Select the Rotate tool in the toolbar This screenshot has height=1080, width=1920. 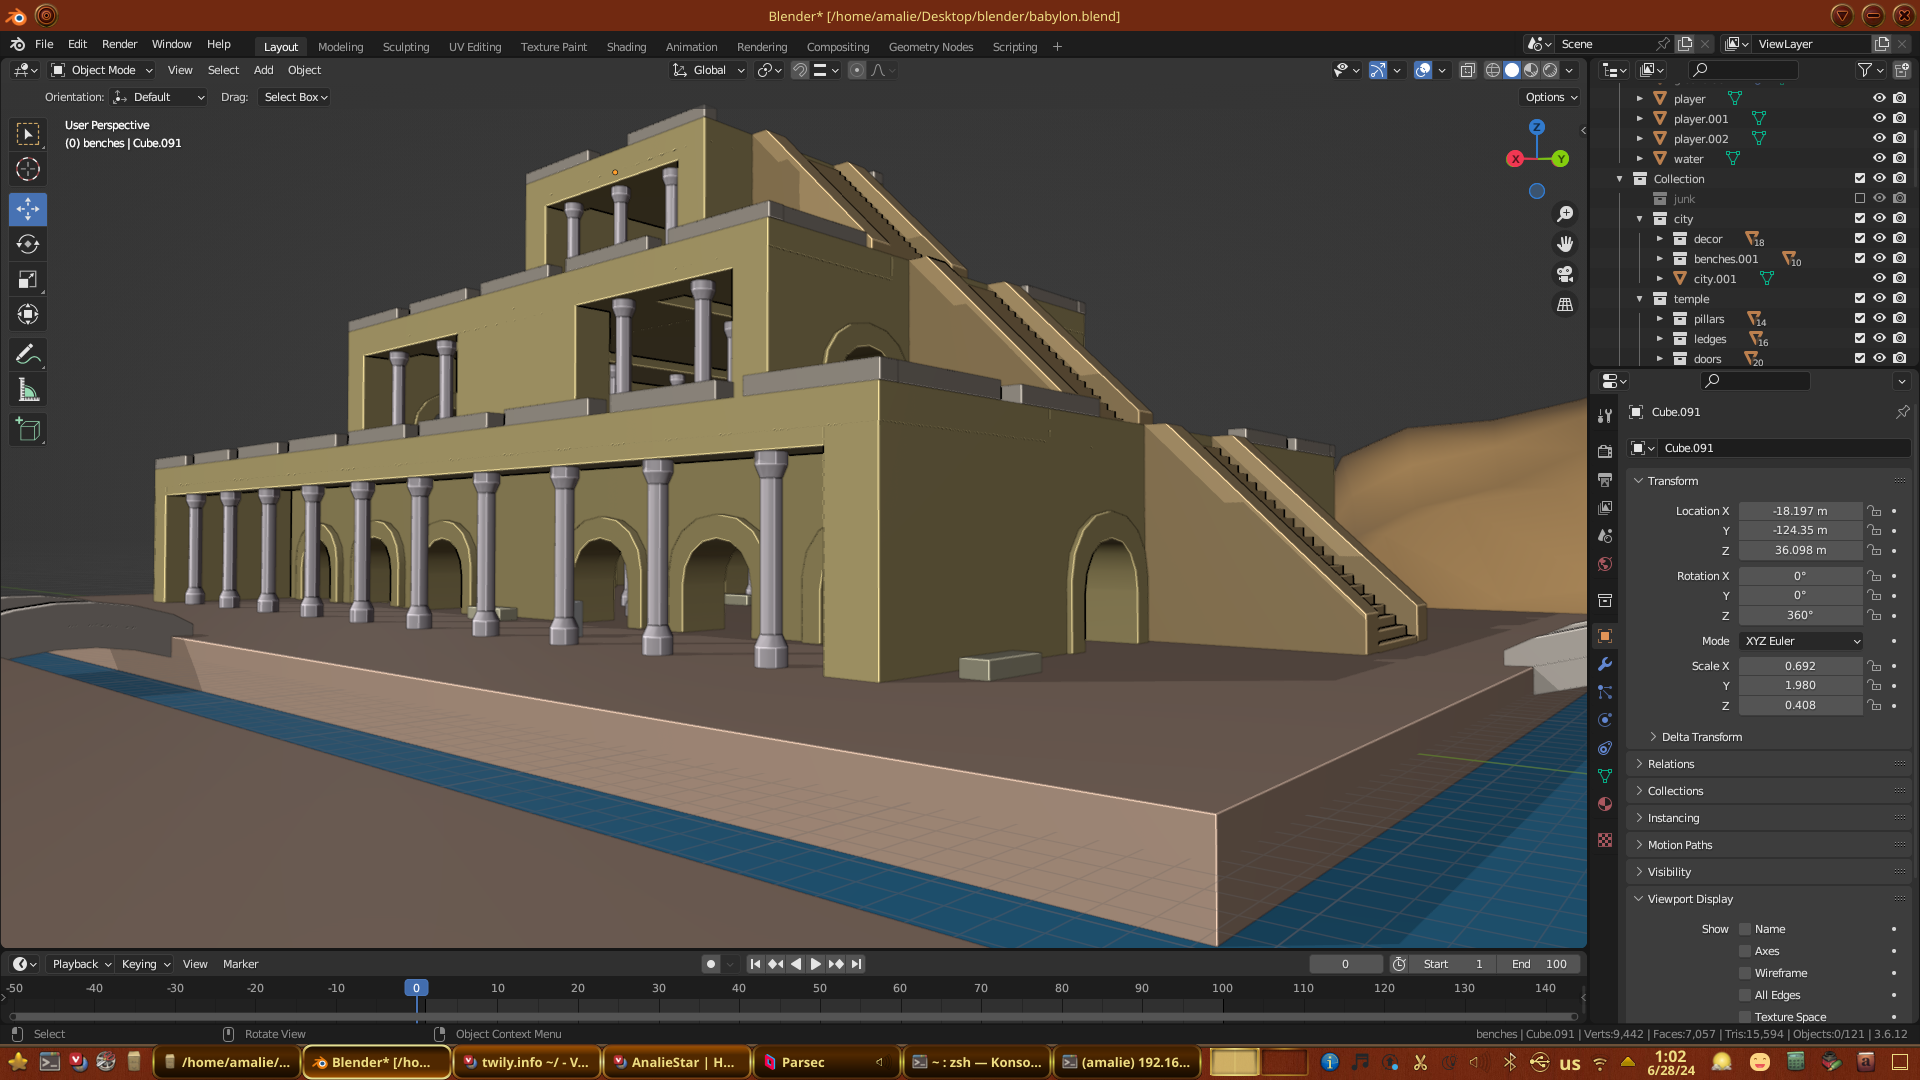click(x=28, y=245)
